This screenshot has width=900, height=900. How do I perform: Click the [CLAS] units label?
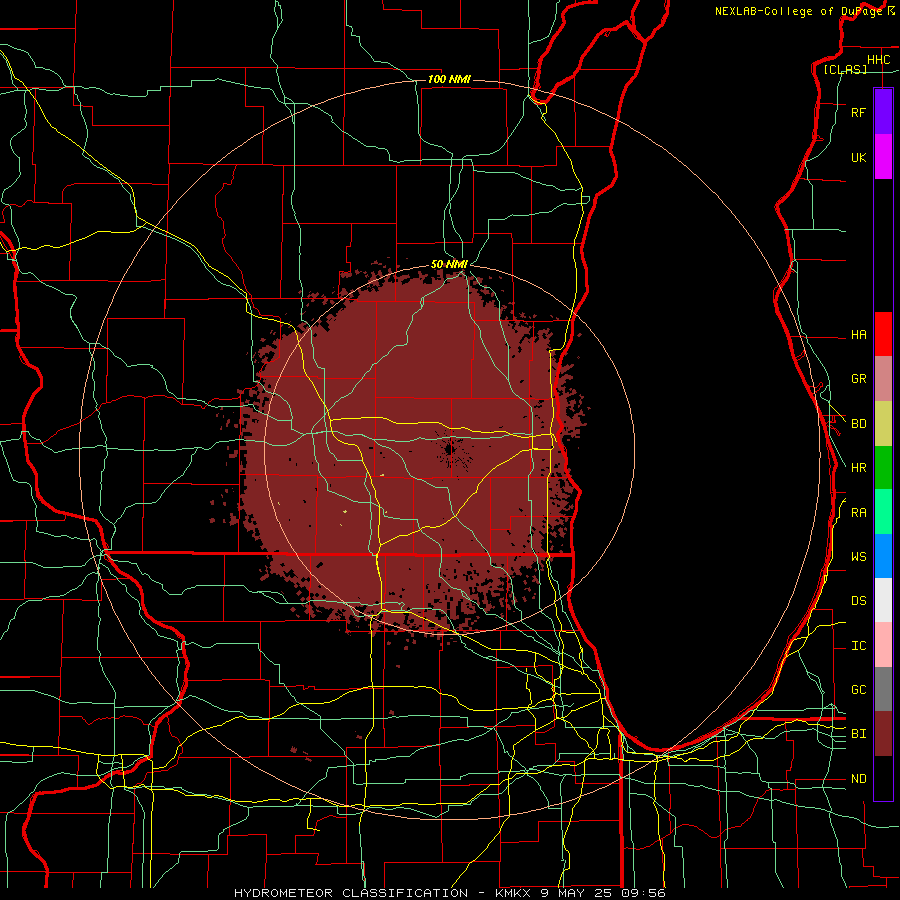845,69
